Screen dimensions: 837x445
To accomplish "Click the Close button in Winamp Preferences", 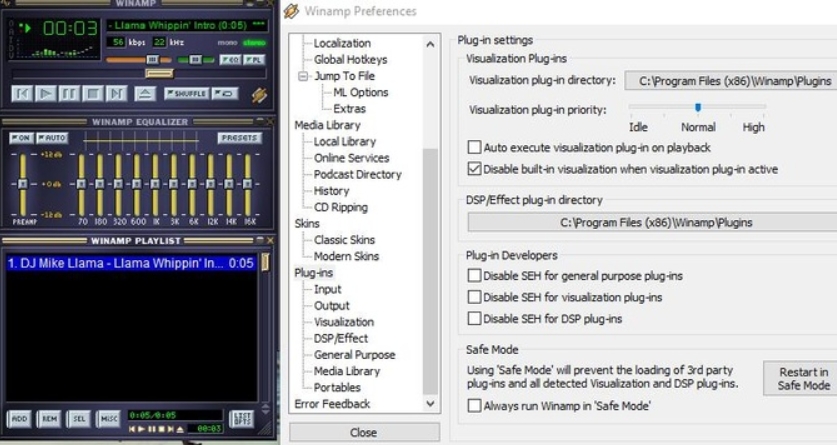I will pyautogui.click(x=365, y=432).
